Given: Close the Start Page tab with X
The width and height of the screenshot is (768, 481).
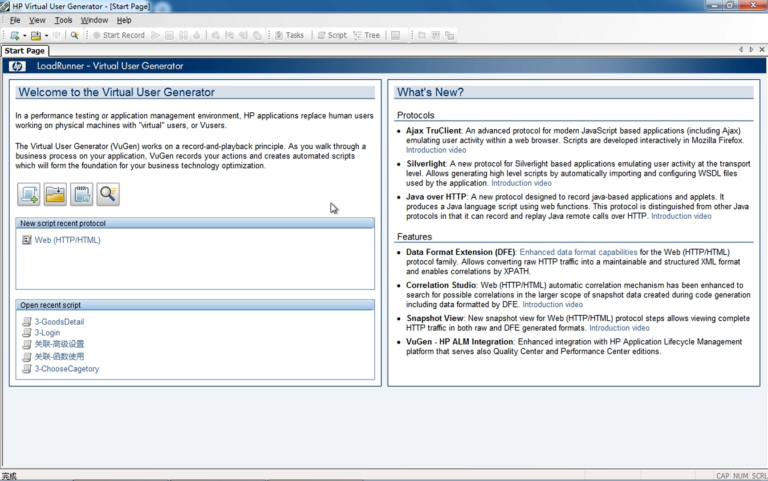Looking at the screenshot, I should (762, 49).
